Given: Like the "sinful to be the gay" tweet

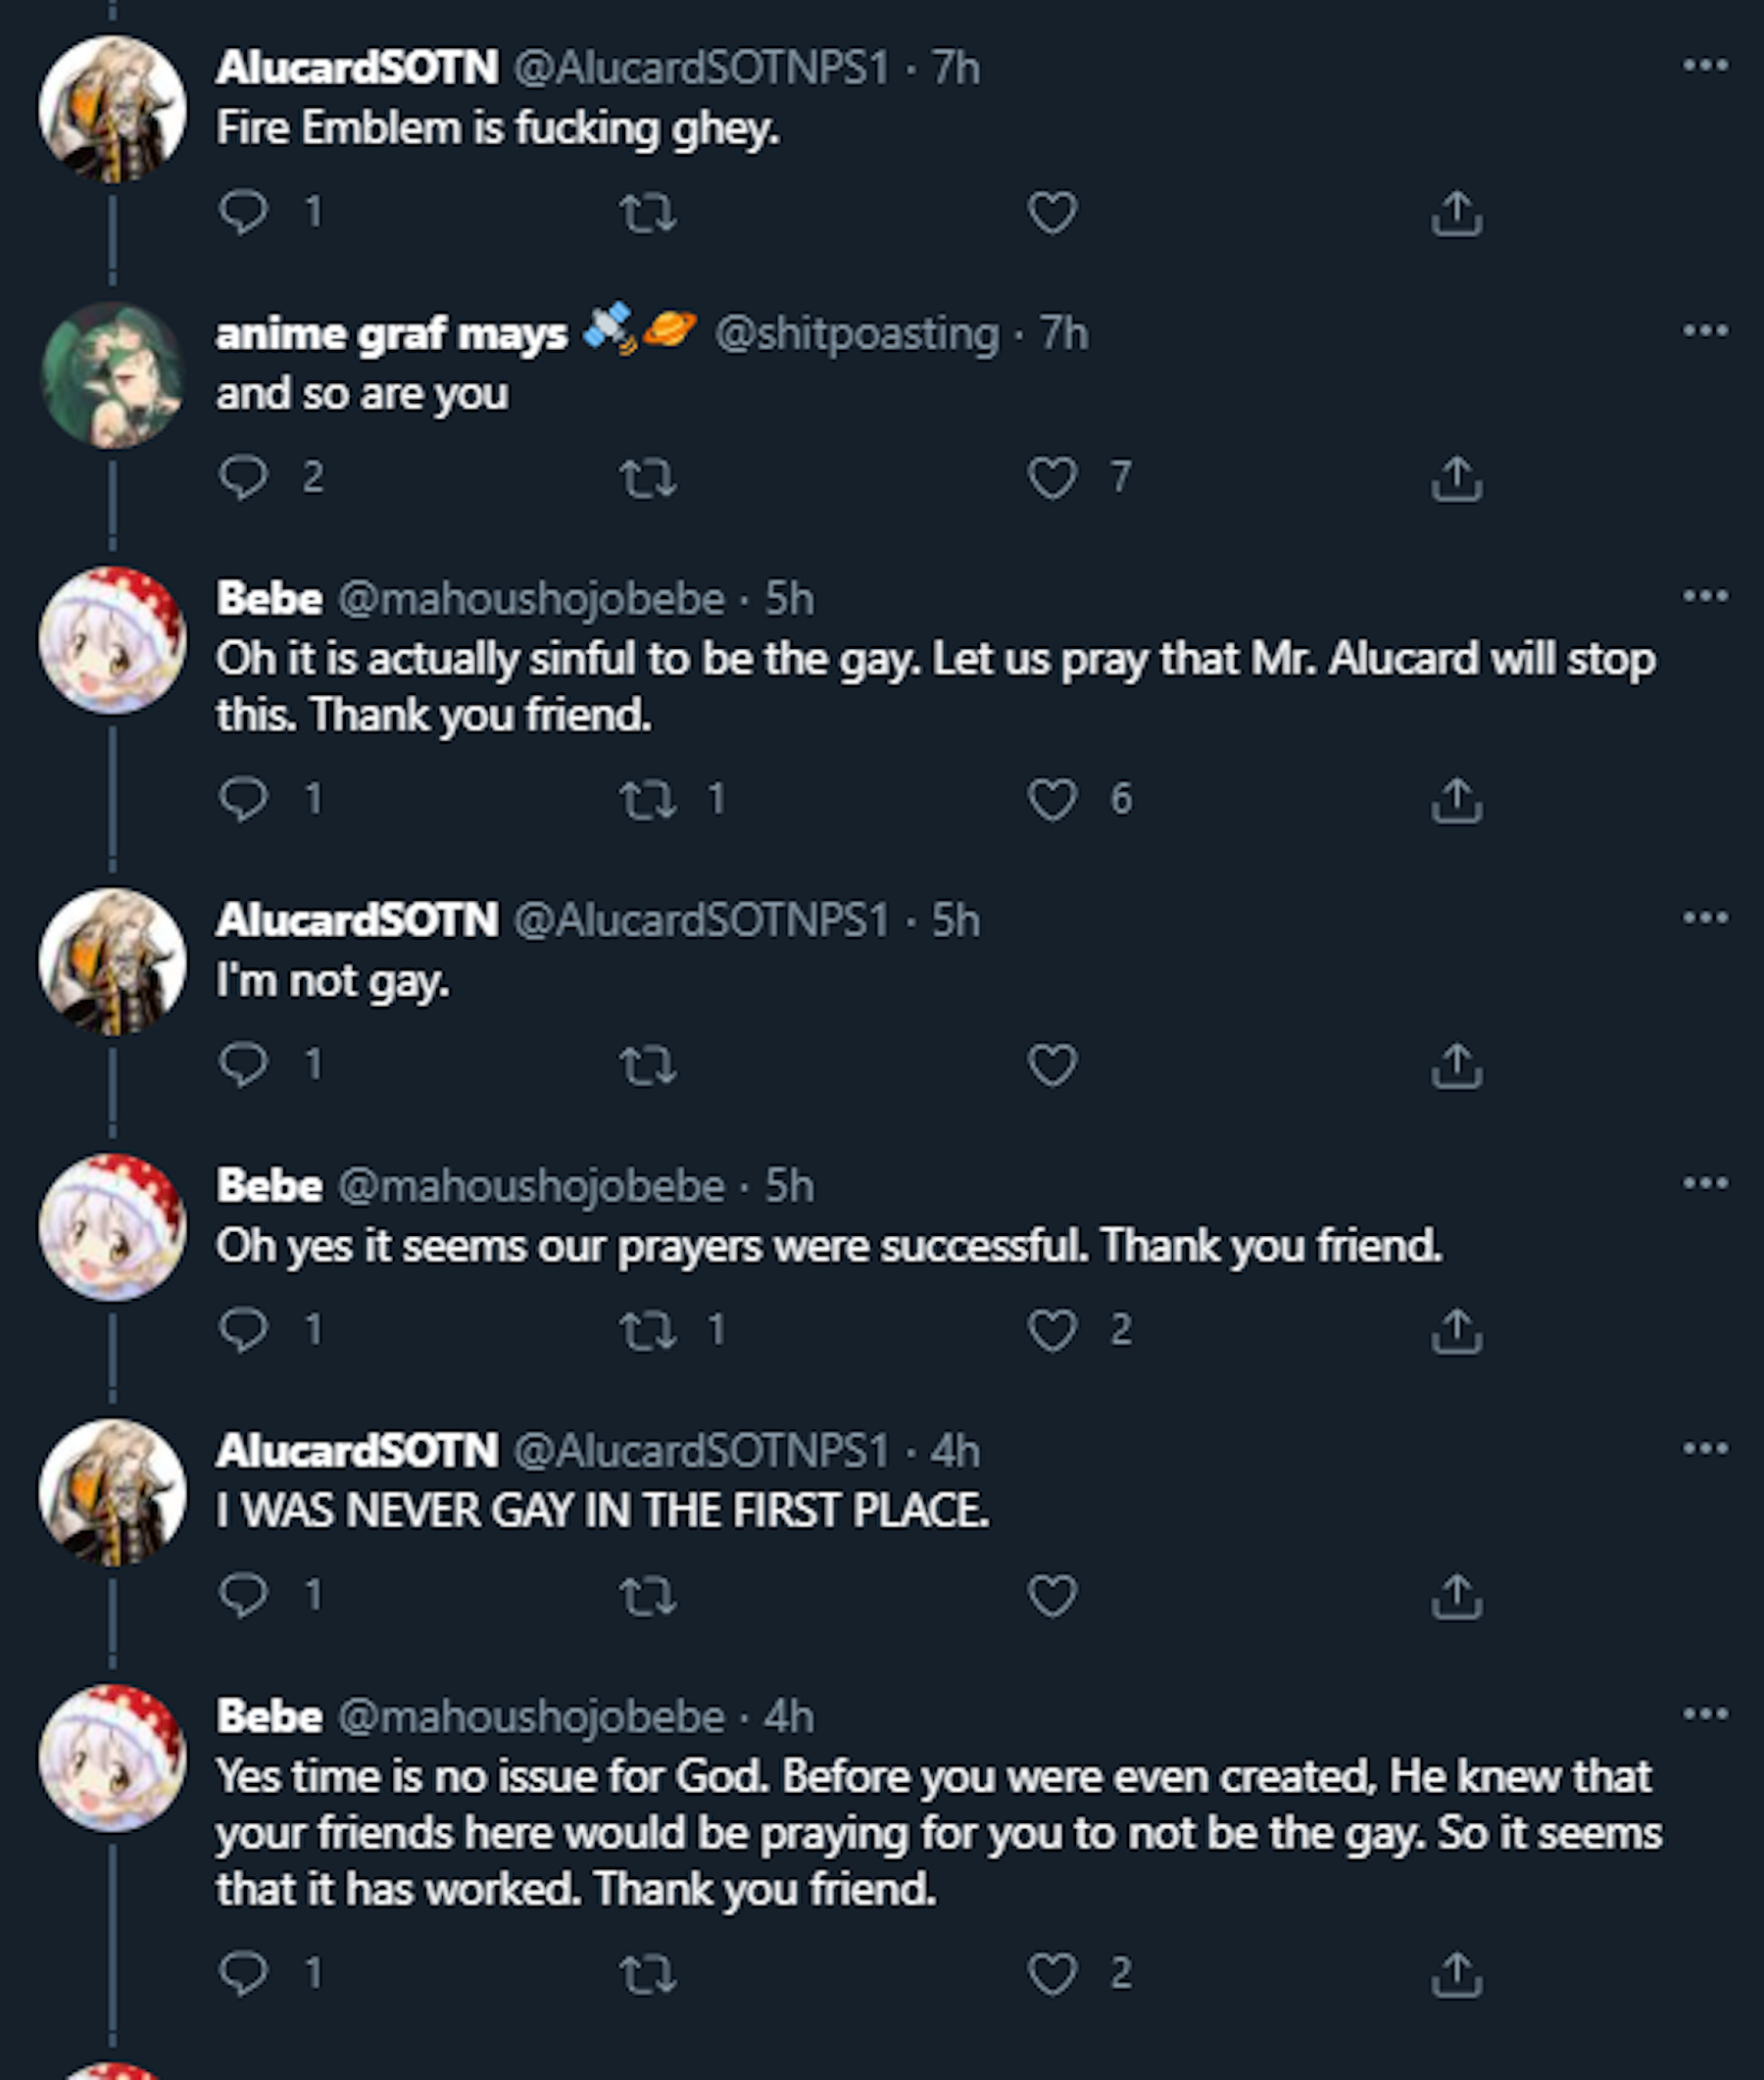Looking at the screenshot, I should tap(1052, 800).
